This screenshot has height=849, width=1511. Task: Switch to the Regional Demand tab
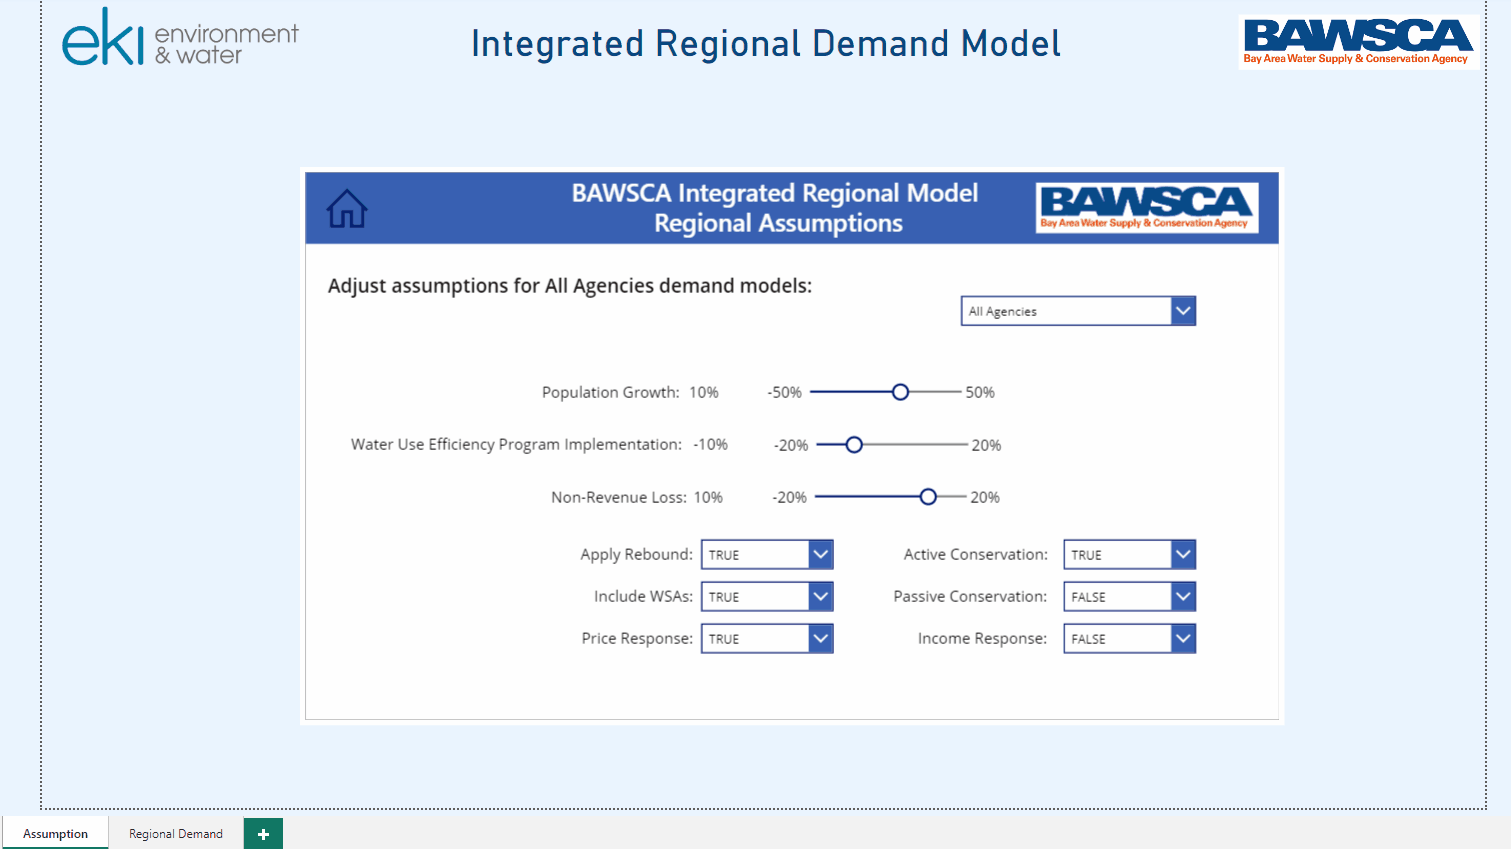point(176,834)
